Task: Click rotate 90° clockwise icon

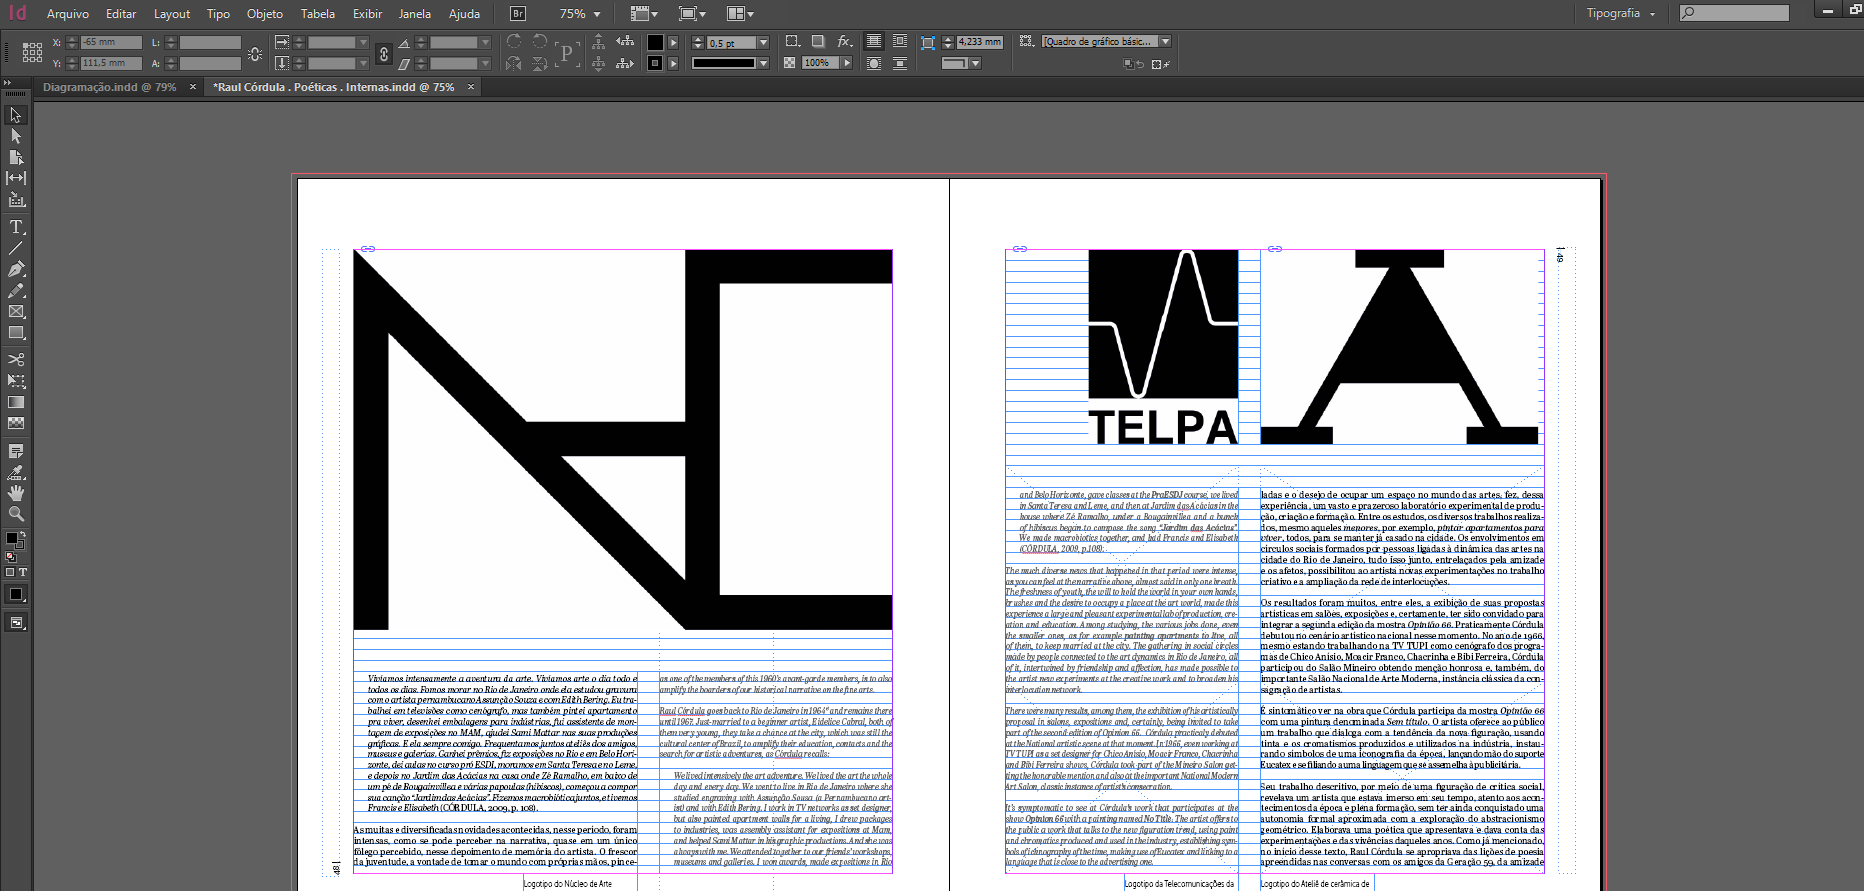Action: tap(514, 42)
